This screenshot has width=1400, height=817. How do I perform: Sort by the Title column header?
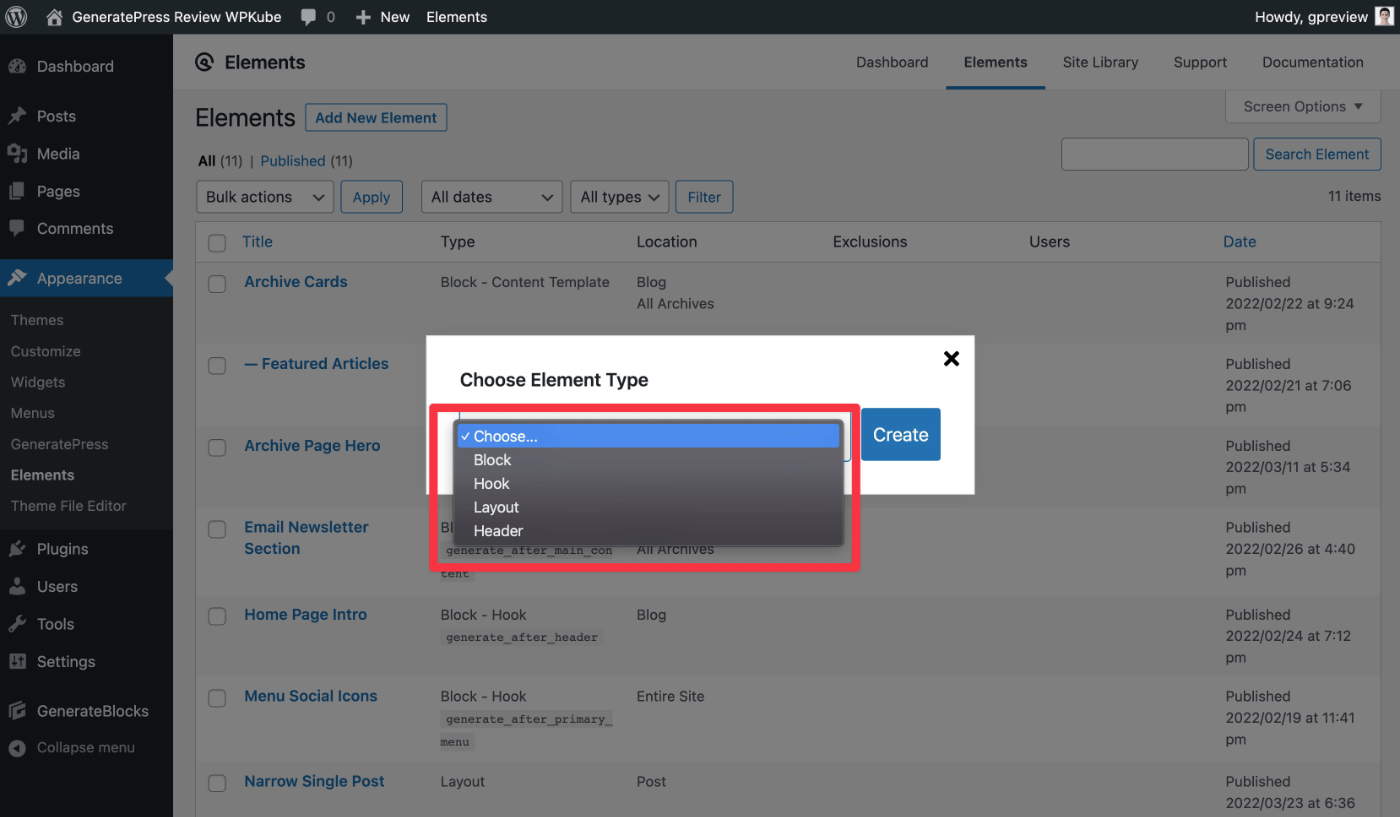pos(257,242)
